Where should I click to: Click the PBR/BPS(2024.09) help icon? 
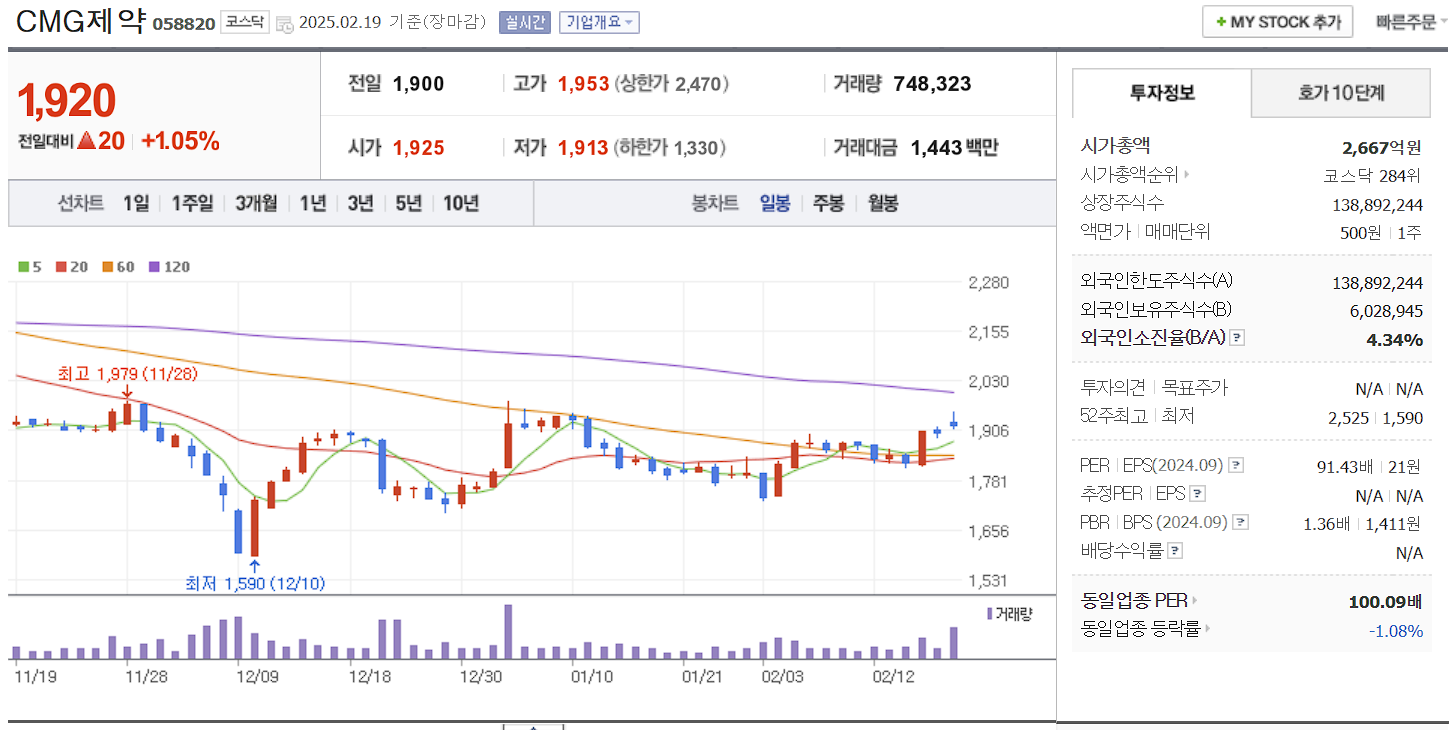[x=1240, y=522]
